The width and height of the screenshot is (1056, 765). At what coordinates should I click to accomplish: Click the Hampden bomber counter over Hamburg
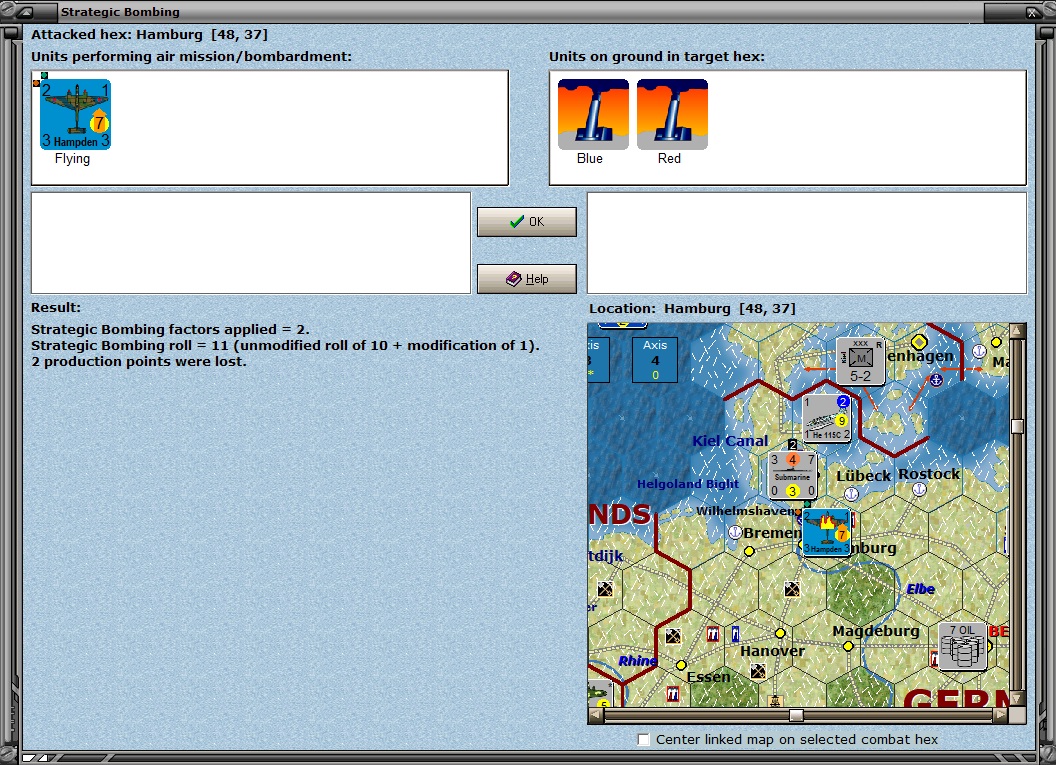coord(827,532)
